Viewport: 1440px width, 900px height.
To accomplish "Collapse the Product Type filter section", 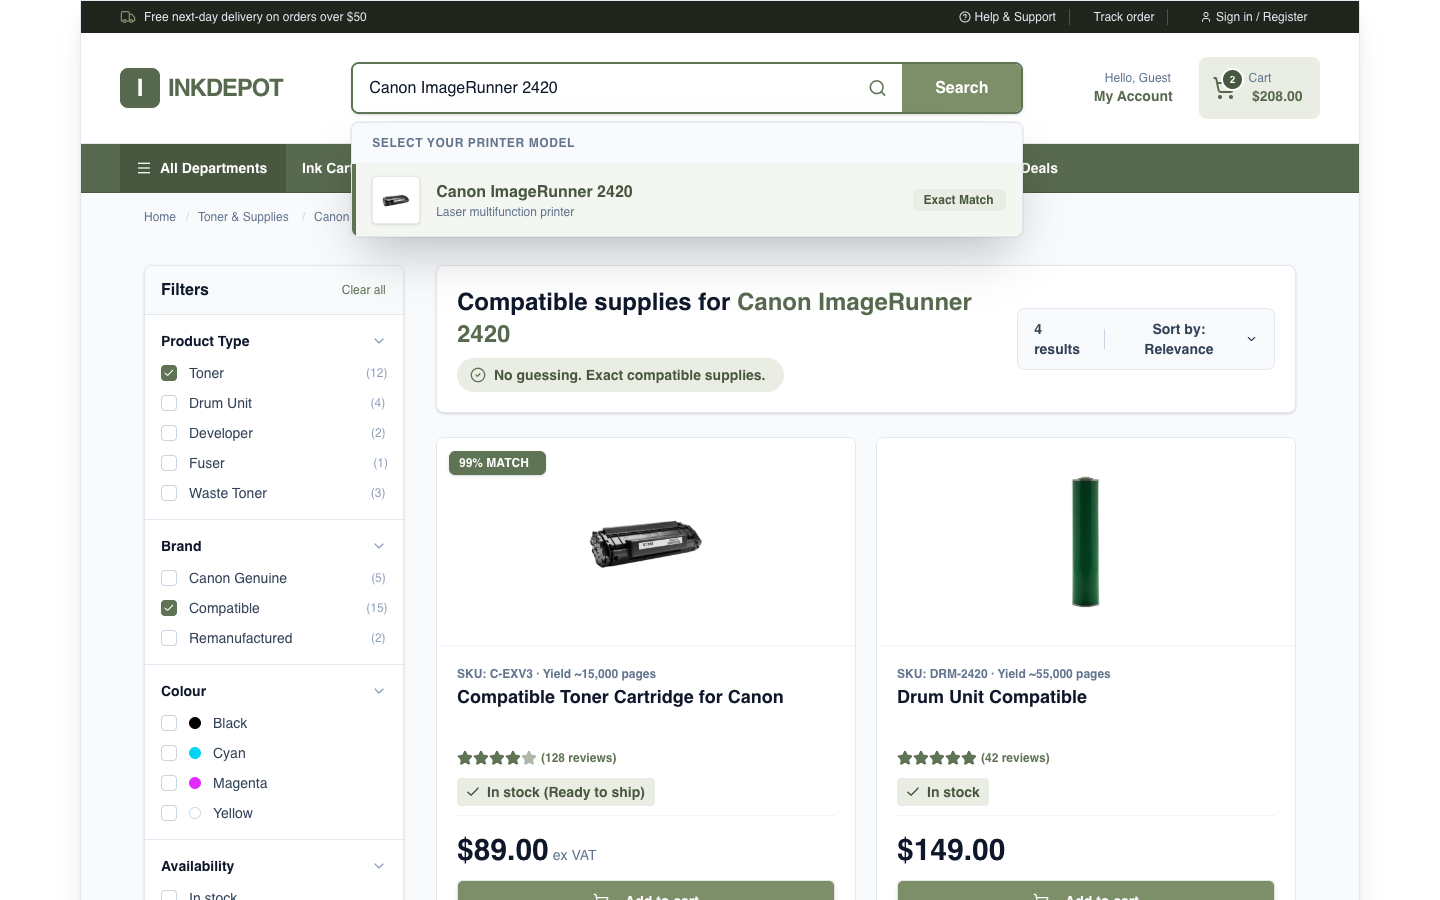I will coord(379,341).
